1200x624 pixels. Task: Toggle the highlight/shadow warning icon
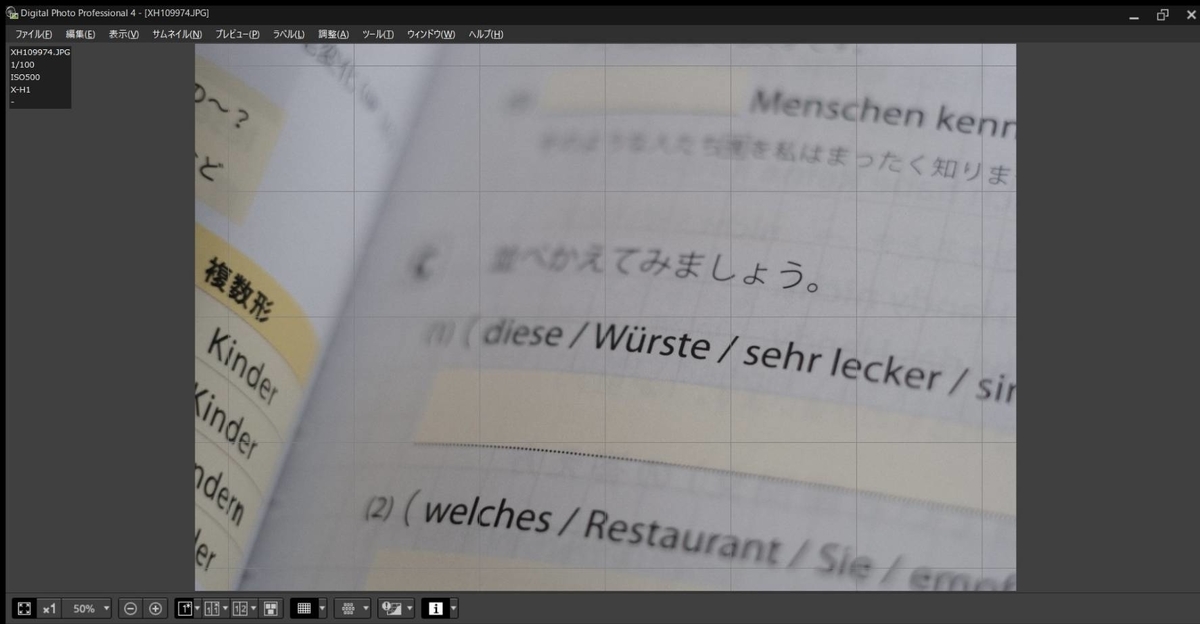tap(392, 608)
